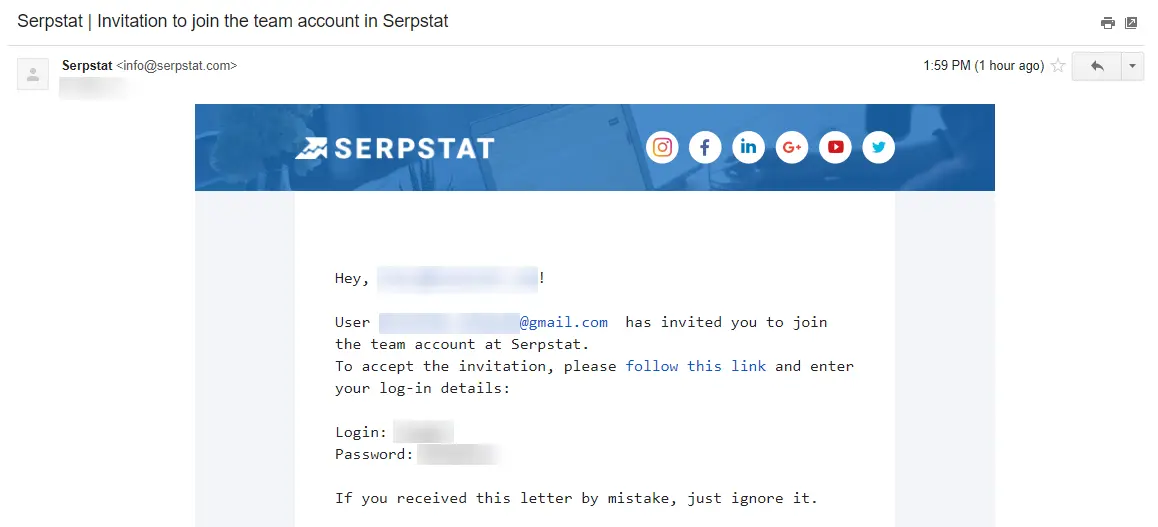1158x527 pixels.
Task: Open Serpstat's Instagram page icon
Action: point(662,148)
